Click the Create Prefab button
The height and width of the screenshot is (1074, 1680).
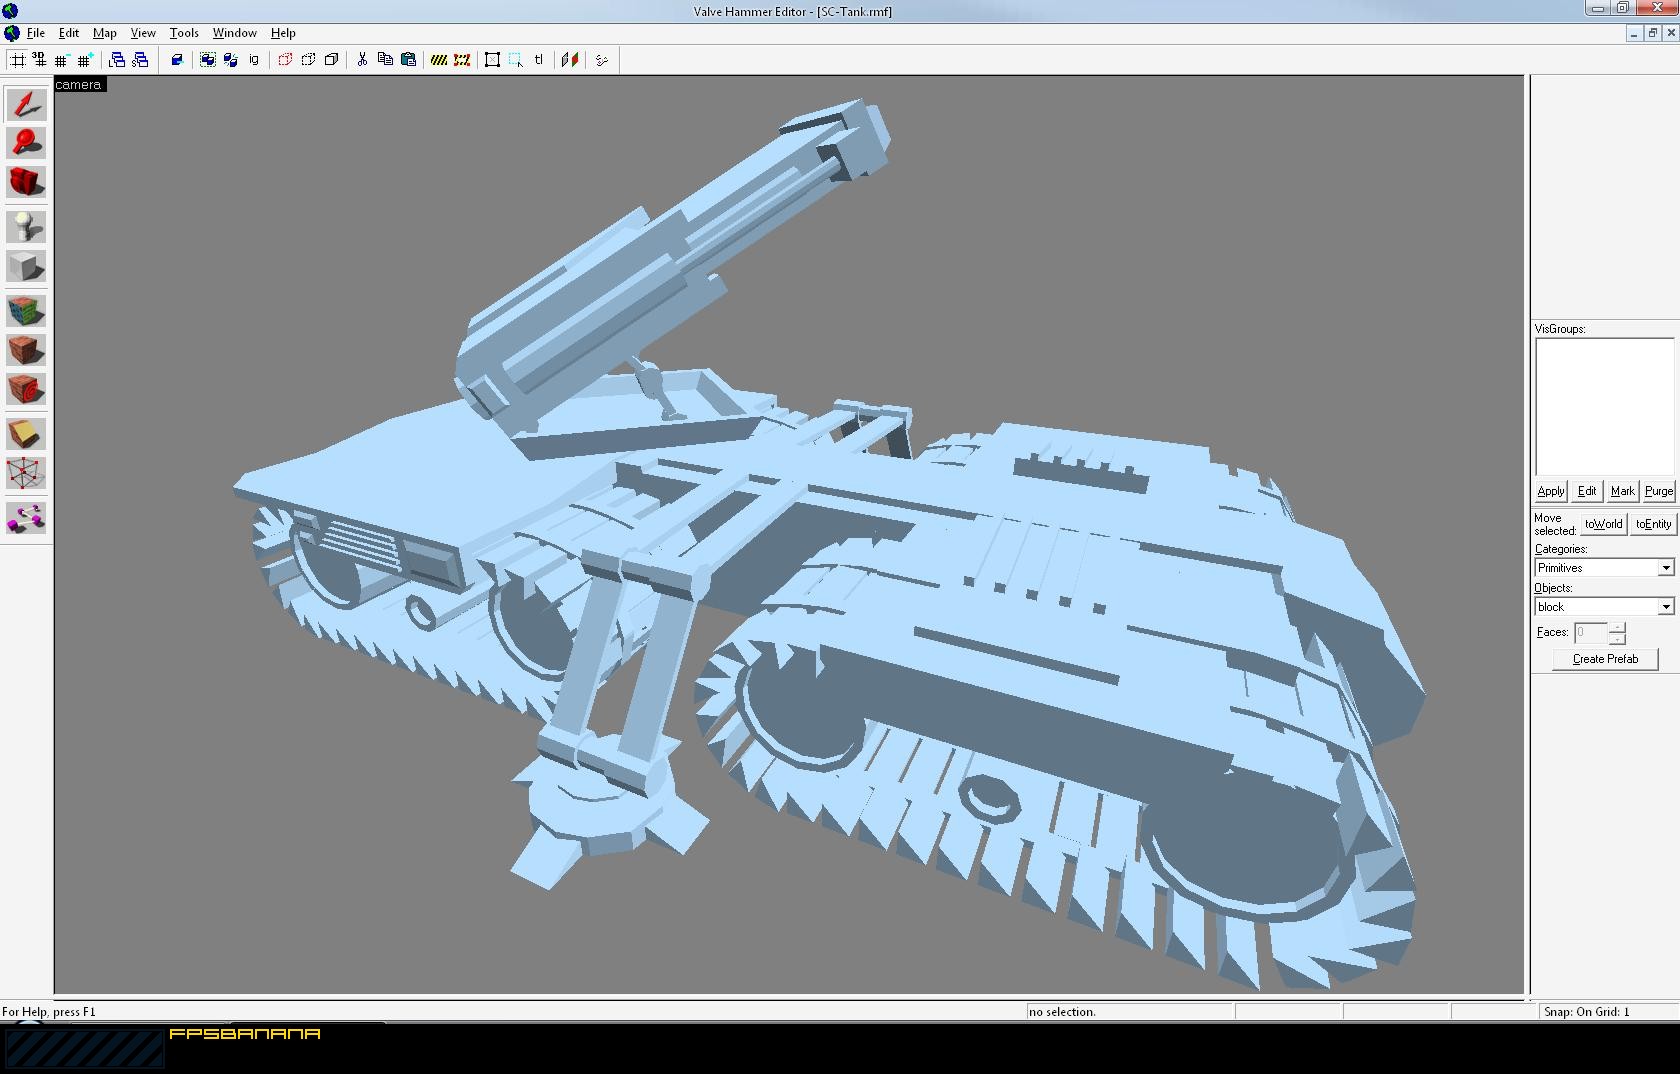click(x=1604, y=659)
